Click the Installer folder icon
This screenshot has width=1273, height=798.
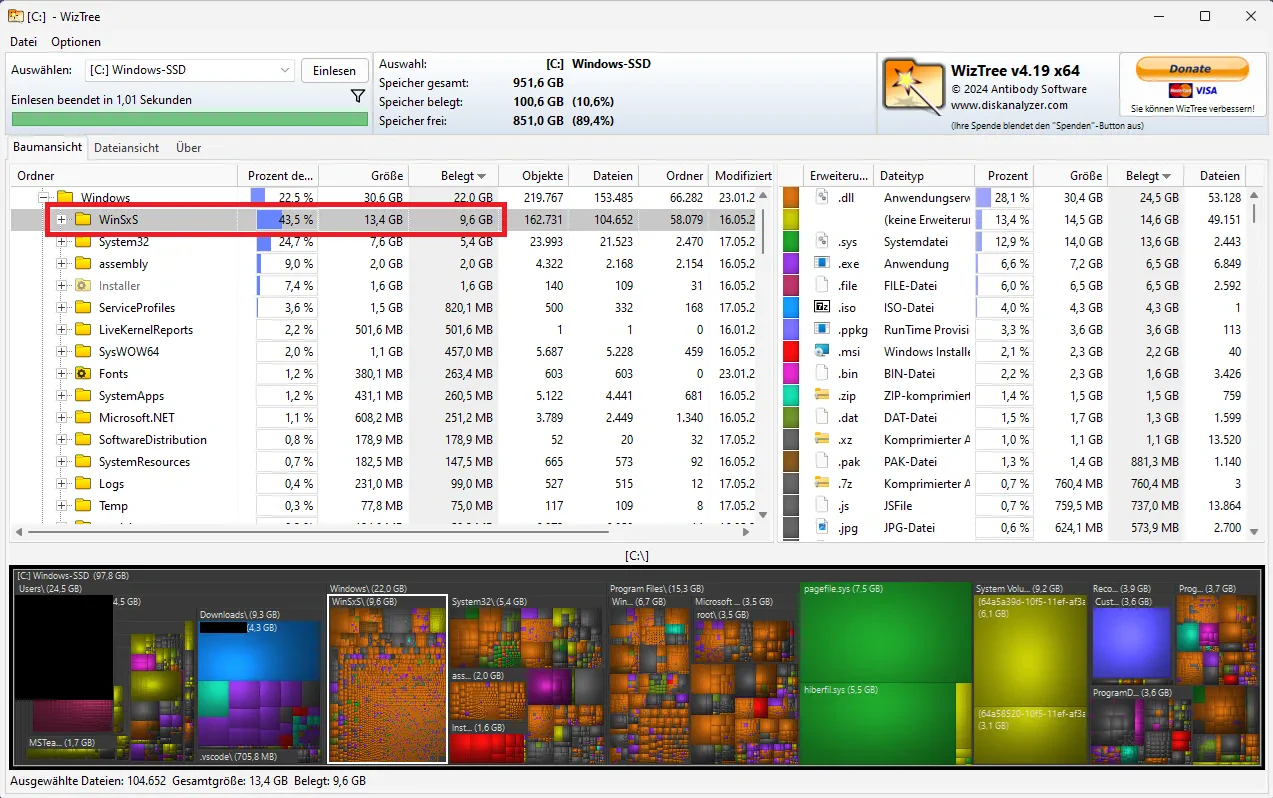83,286
